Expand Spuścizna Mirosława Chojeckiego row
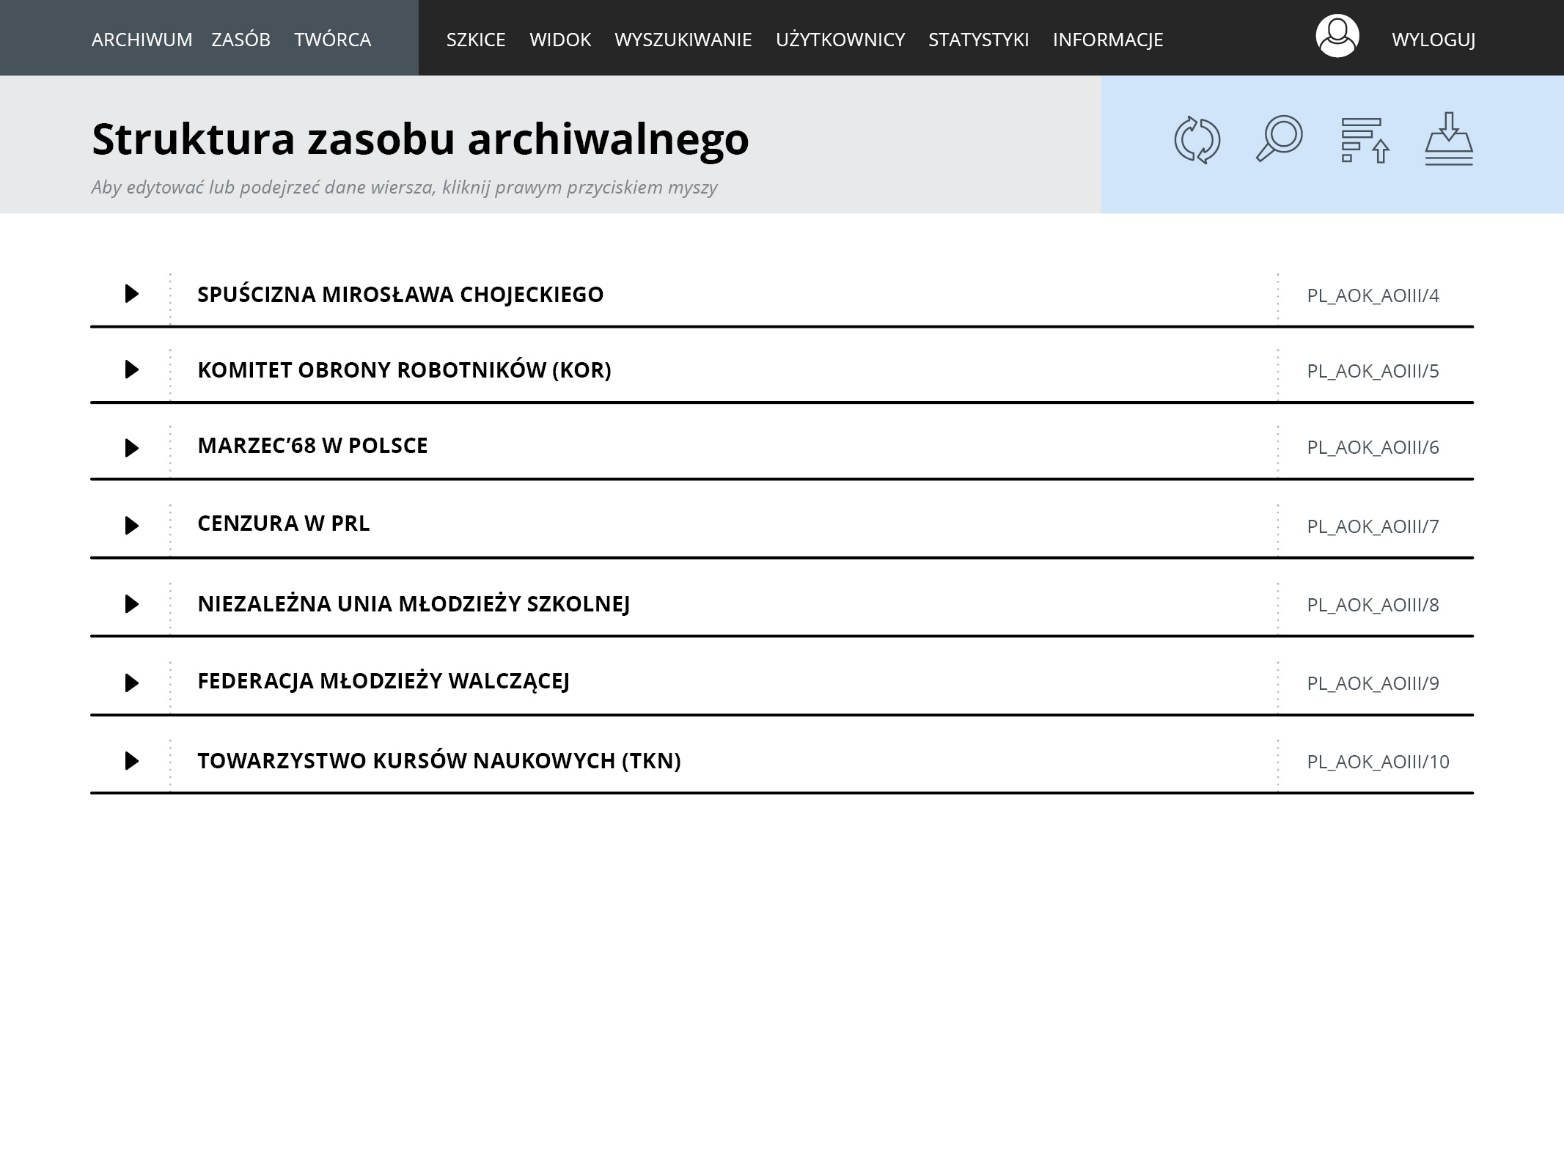The height and width of the screenshot is (1173, 1564). coord(132,294)
